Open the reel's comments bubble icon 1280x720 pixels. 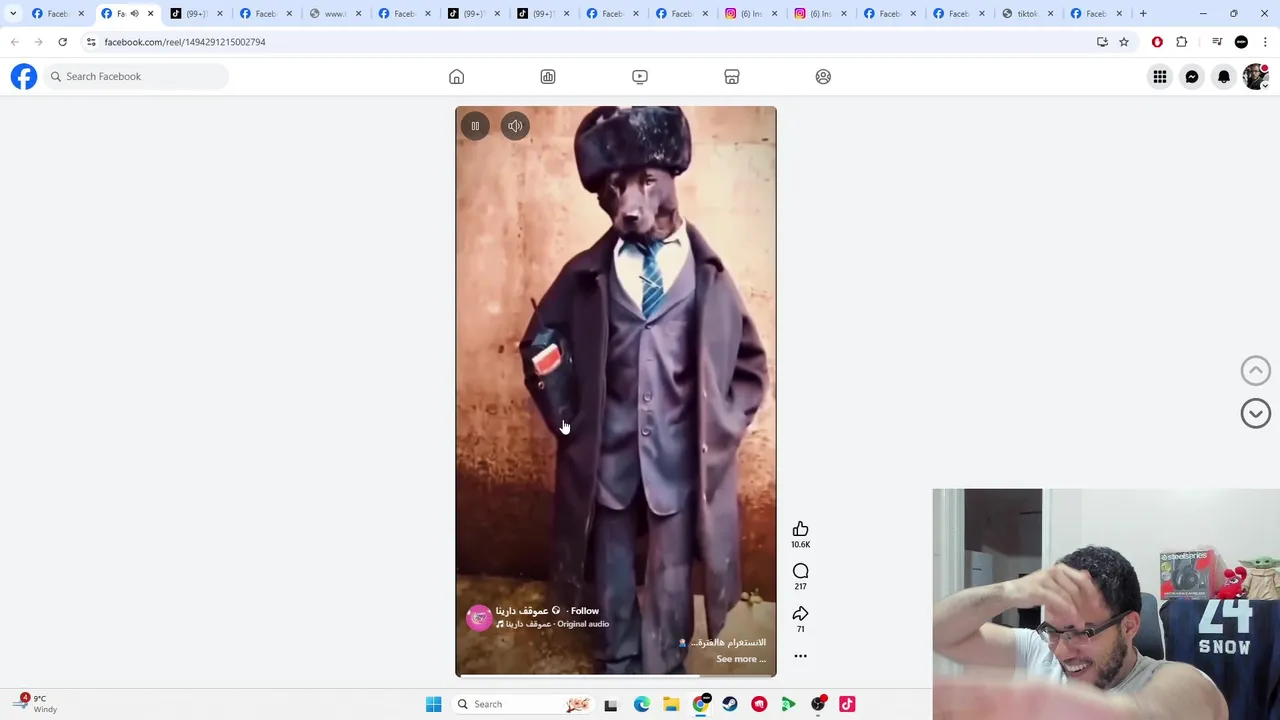(x=800, y=571)
